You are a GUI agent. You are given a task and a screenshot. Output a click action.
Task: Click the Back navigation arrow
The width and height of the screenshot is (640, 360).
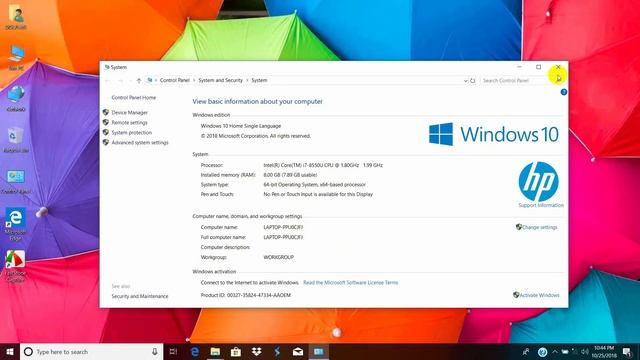tap(108, 80)
